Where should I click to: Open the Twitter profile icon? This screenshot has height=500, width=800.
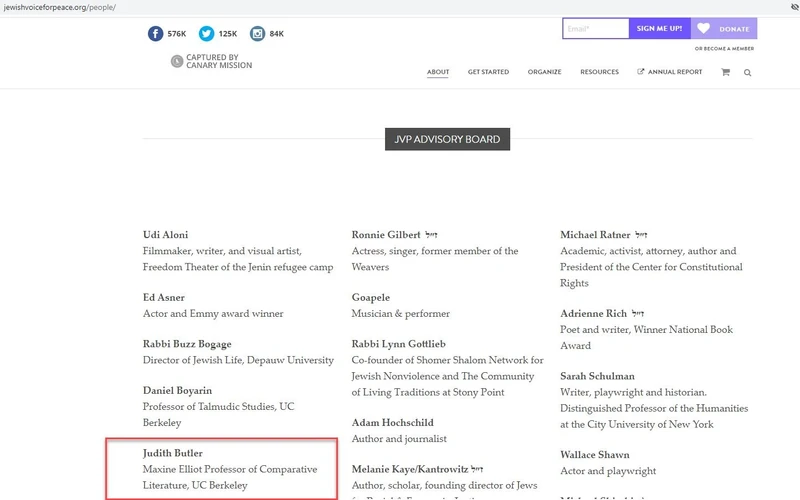(206, 33)
